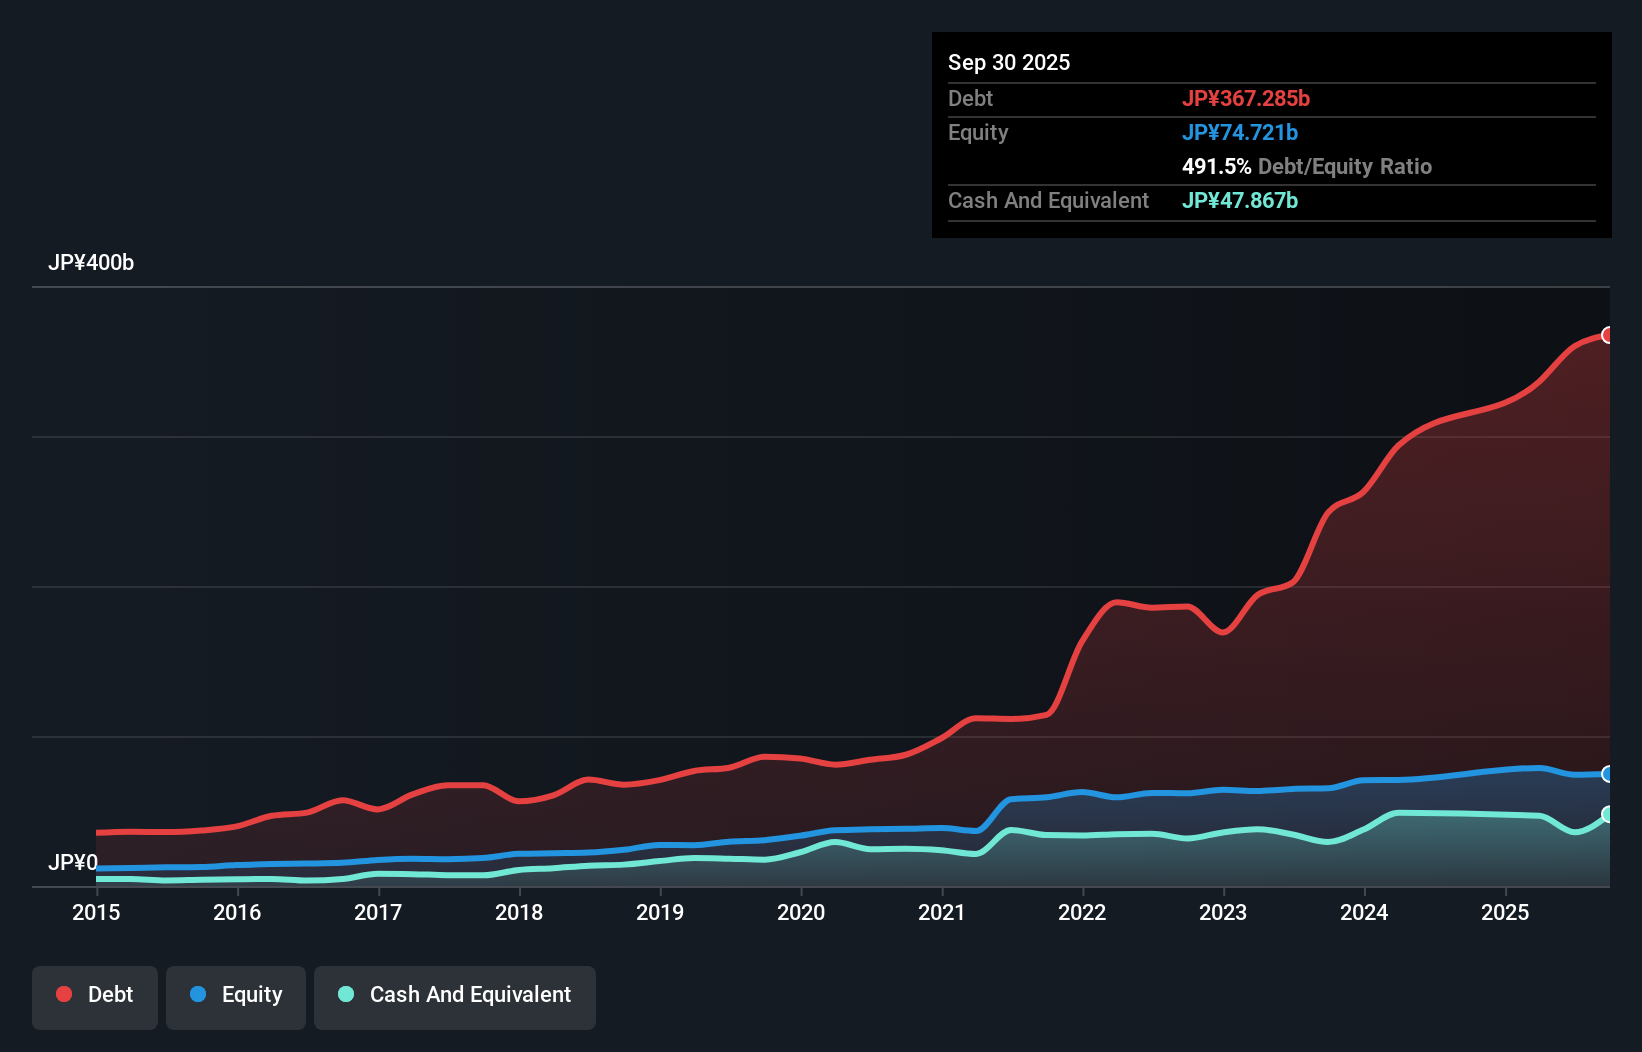Click the 2020 x-axis label
The image size is (1642, 1052).
click(x=801, y=912)
